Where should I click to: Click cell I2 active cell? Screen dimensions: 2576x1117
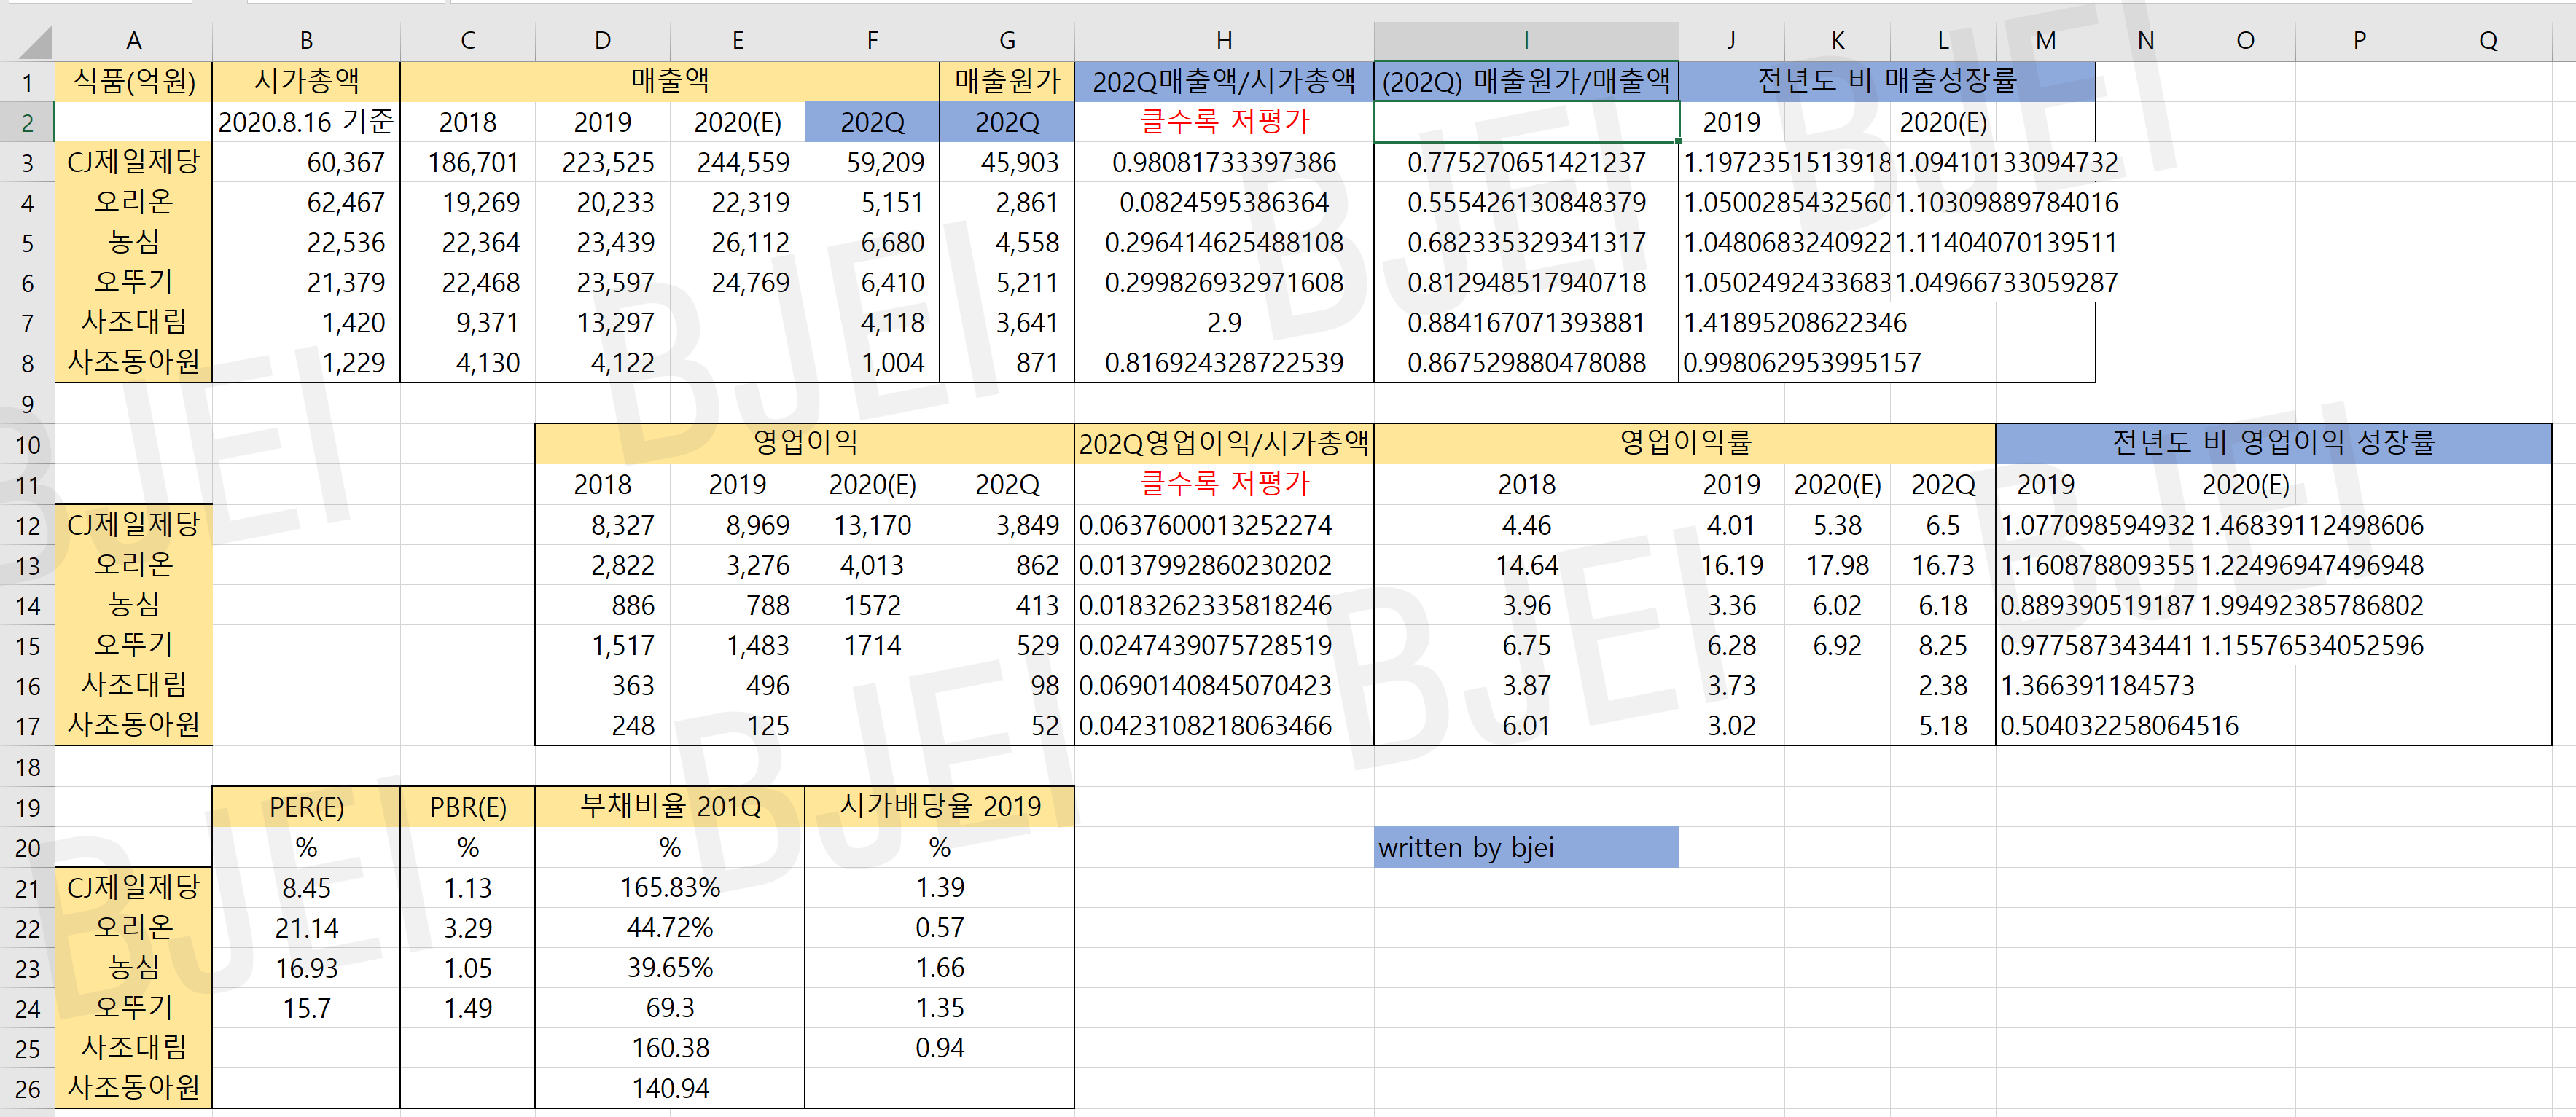1525,122
